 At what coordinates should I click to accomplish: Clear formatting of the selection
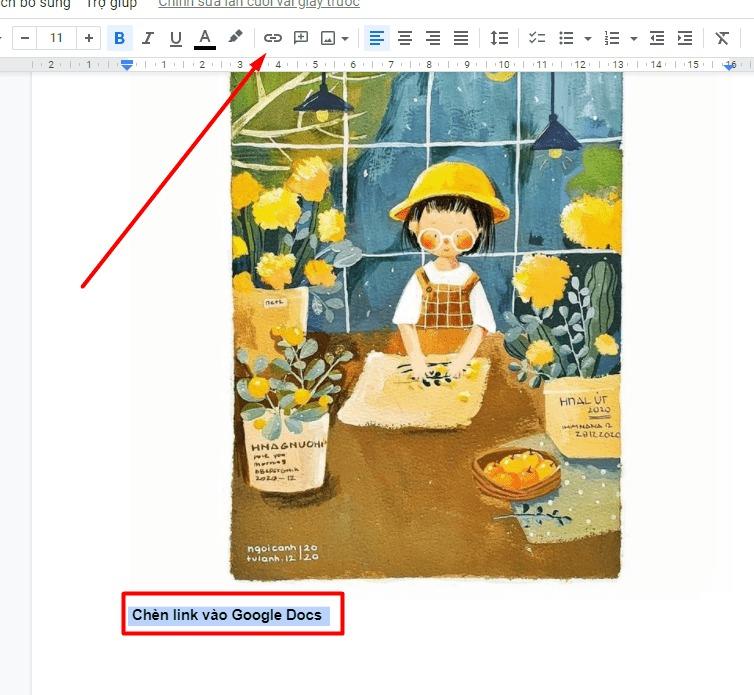[x=722, y=38]
